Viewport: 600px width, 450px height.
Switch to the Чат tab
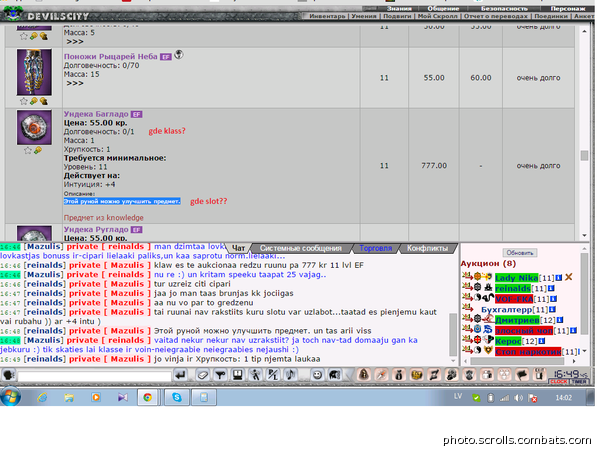[x=238, y=248]
